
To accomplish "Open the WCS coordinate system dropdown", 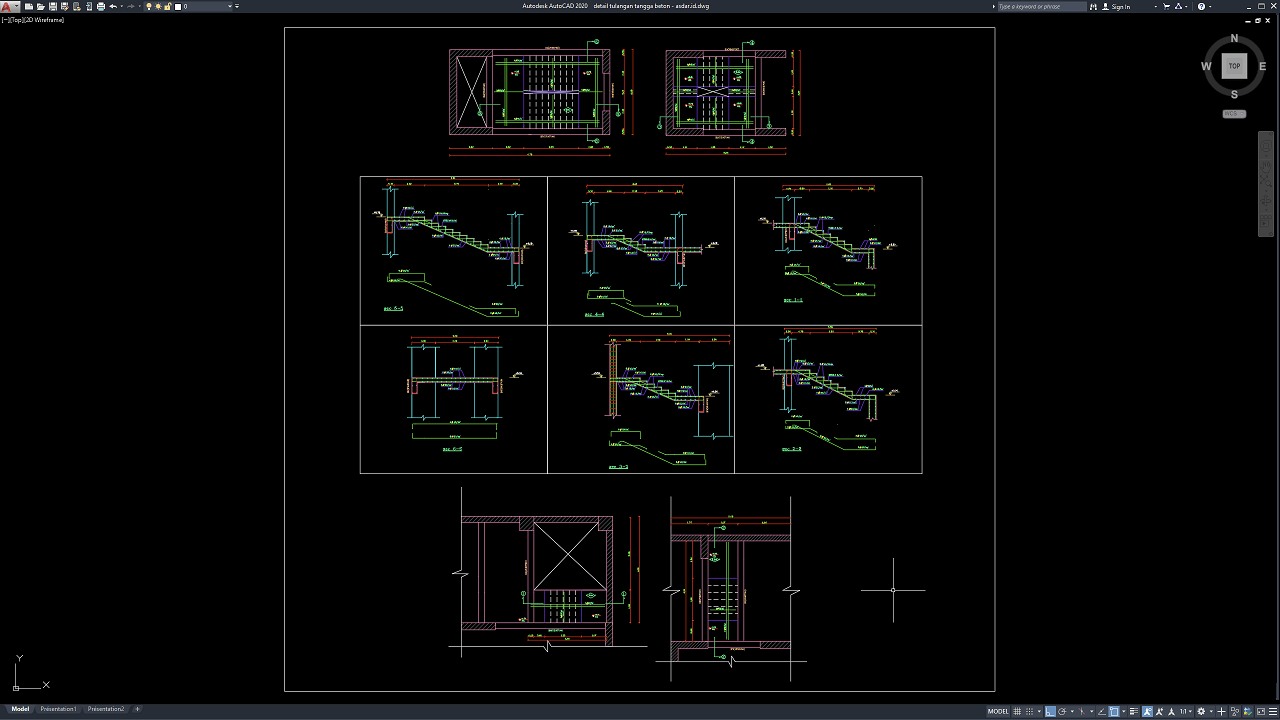I will pos(1234,114).
